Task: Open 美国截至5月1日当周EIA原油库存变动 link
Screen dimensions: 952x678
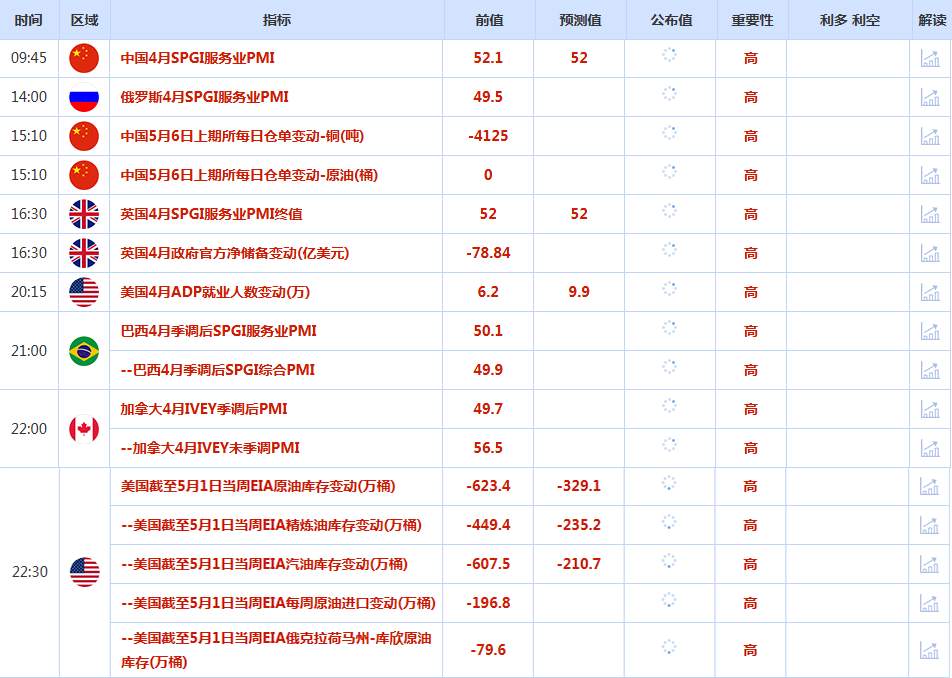Action: point(258,486)
